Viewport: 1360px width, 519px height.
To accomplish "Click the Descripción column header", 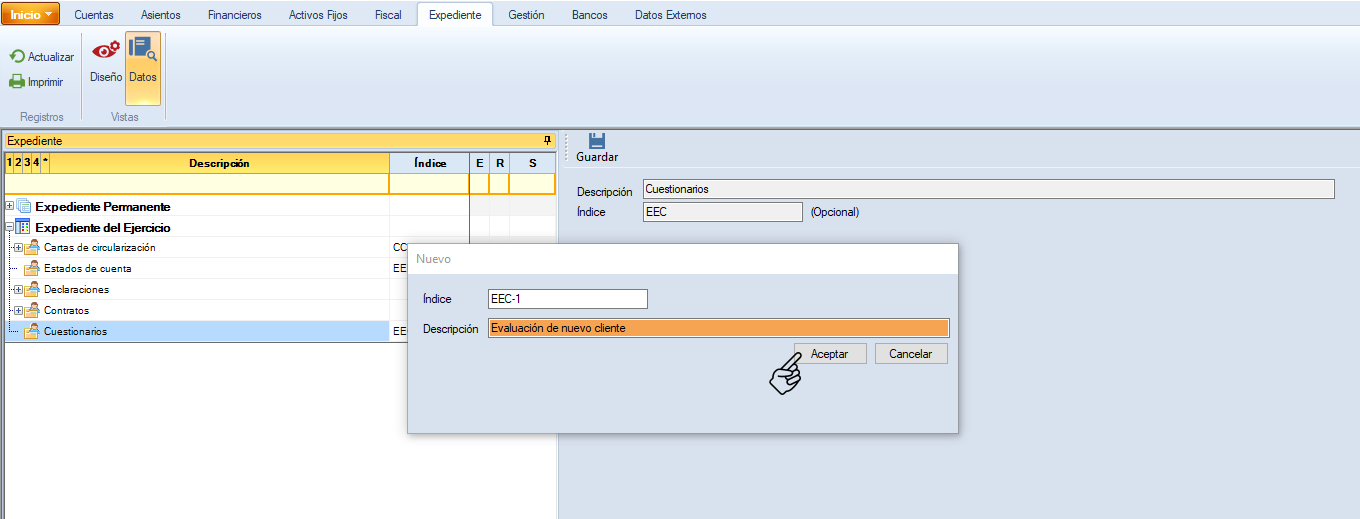I will click(x=219, y=163).
